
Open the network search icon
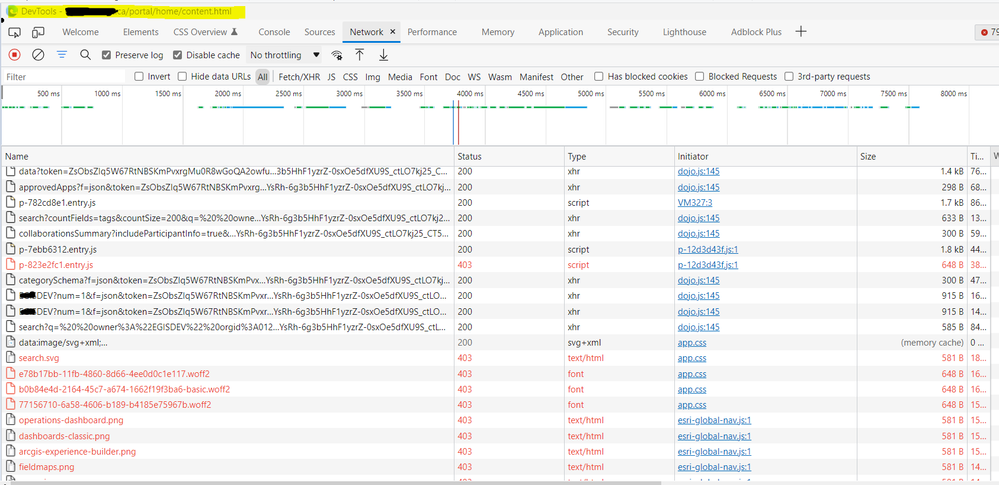(x=86, y=55)
